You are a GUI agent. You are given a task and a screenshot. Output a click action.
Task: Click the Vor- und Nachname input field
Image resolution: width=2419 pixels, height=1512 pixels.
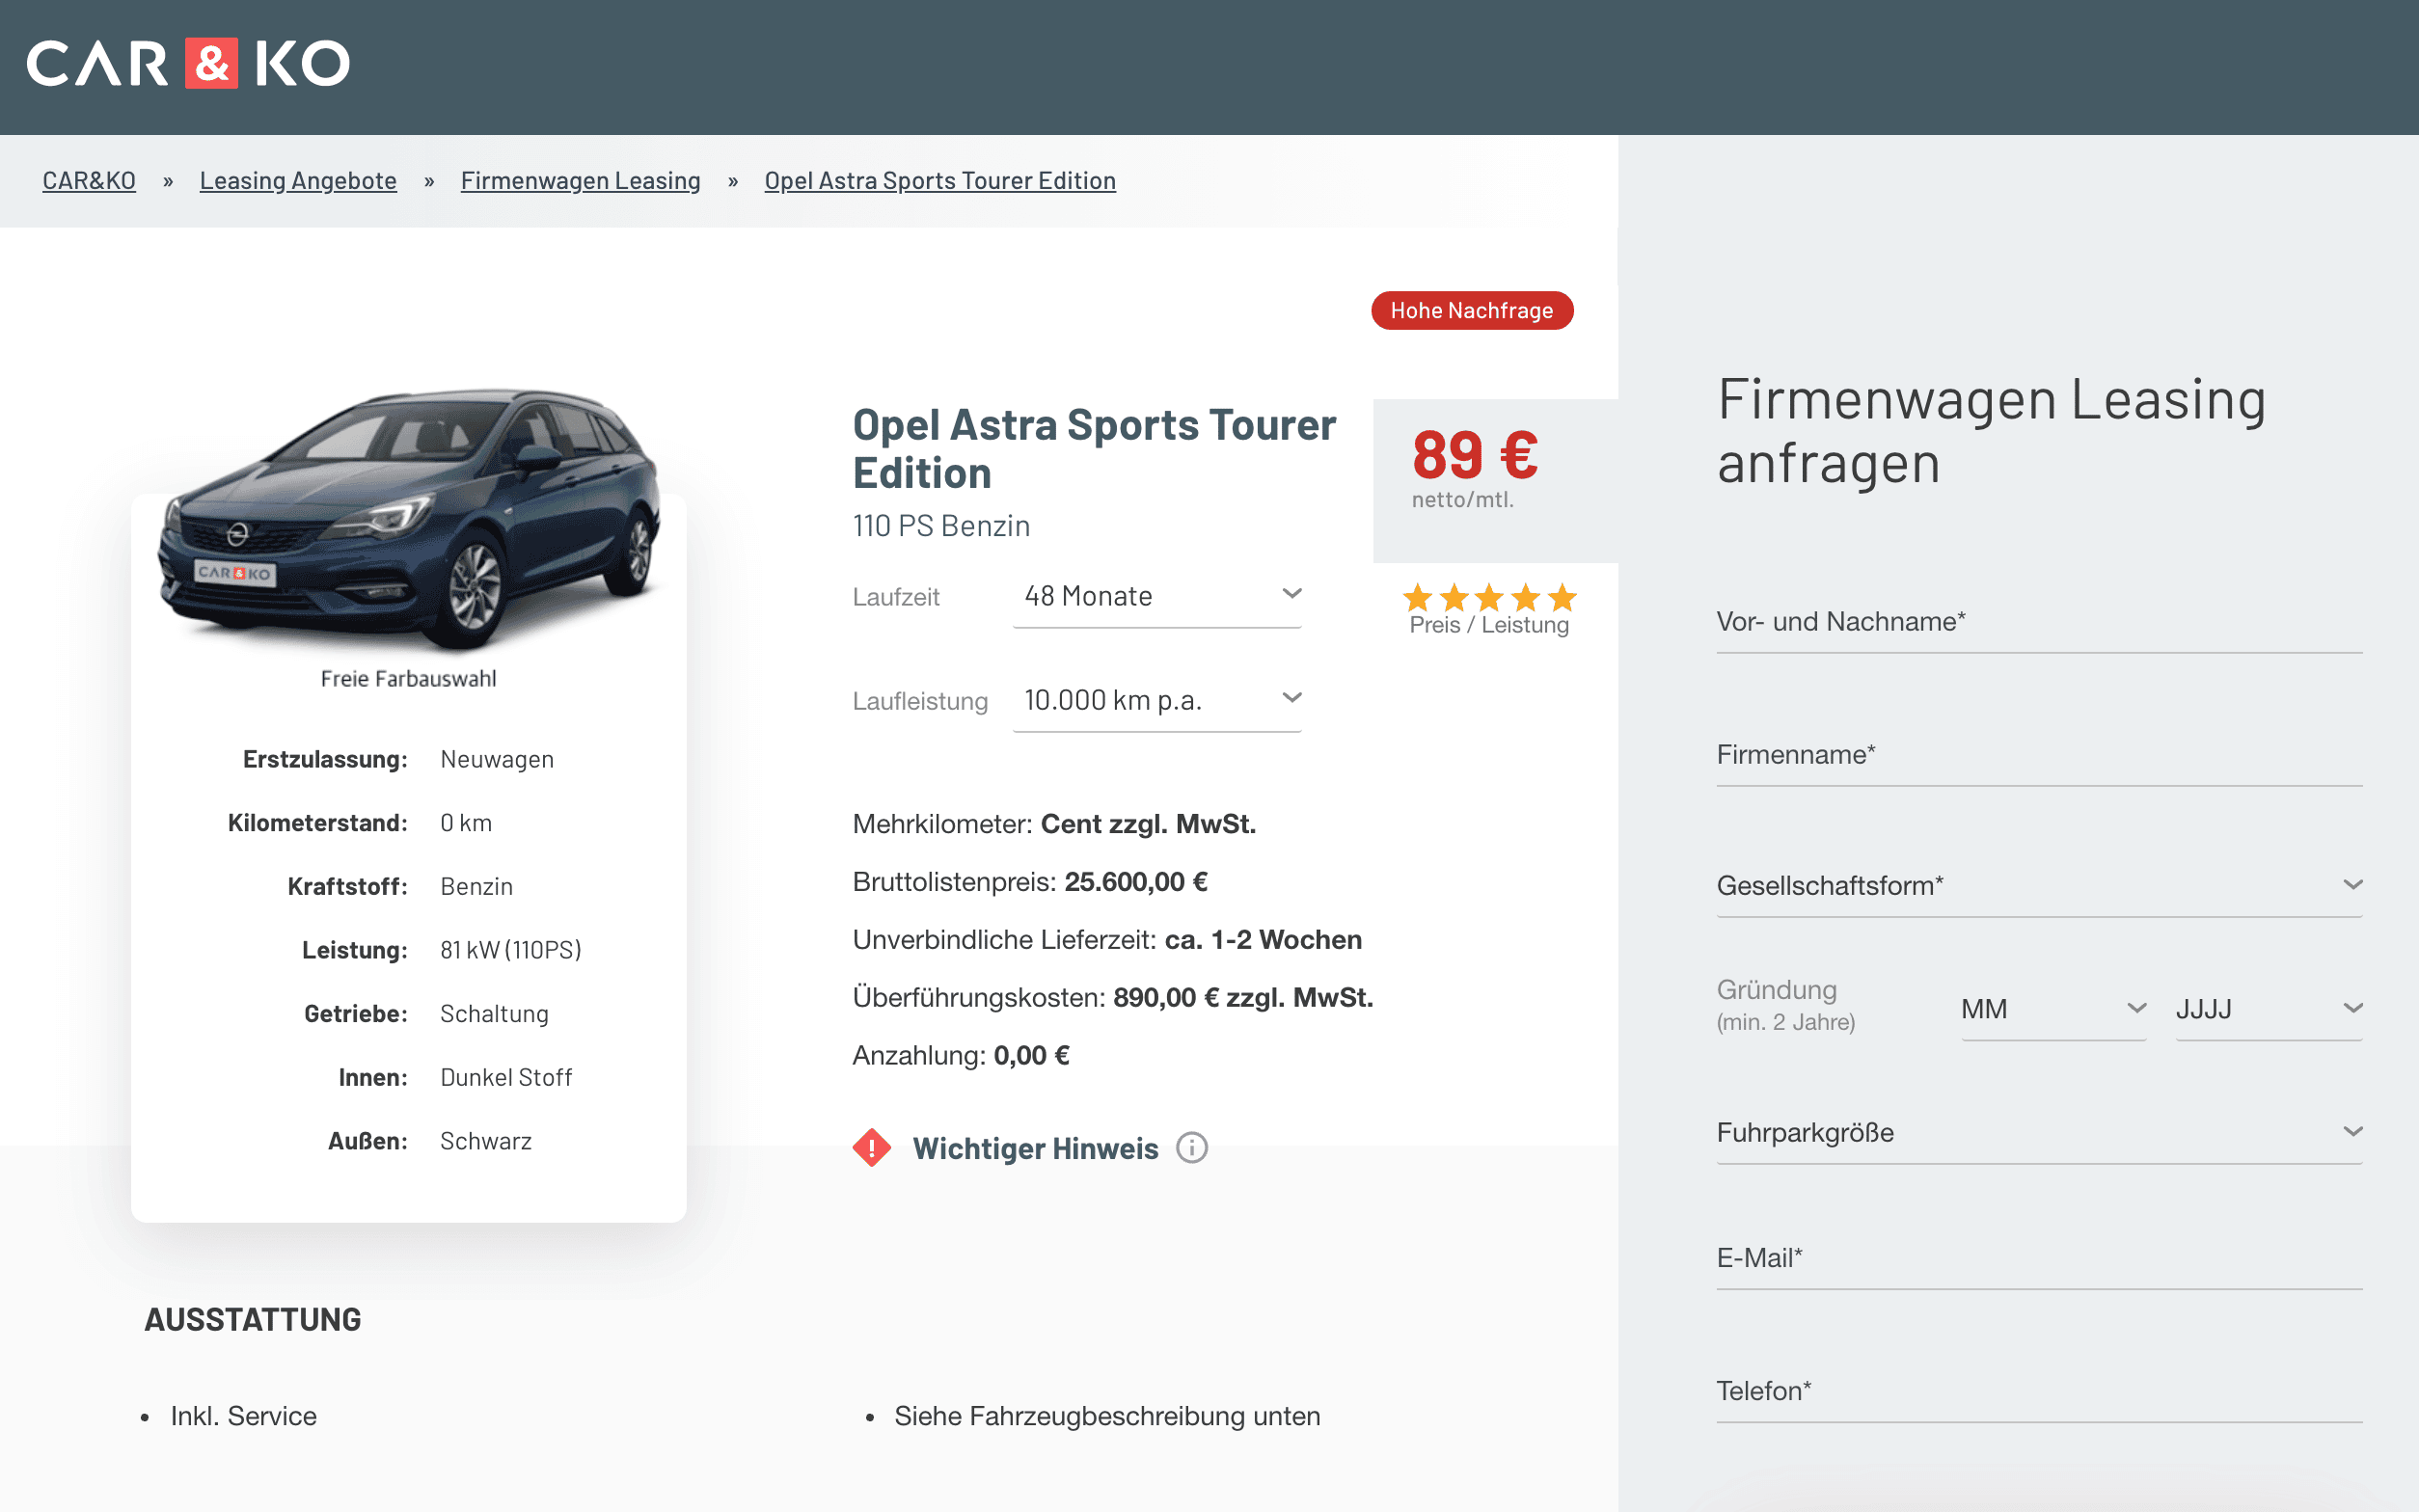(x=2039, y=624)
